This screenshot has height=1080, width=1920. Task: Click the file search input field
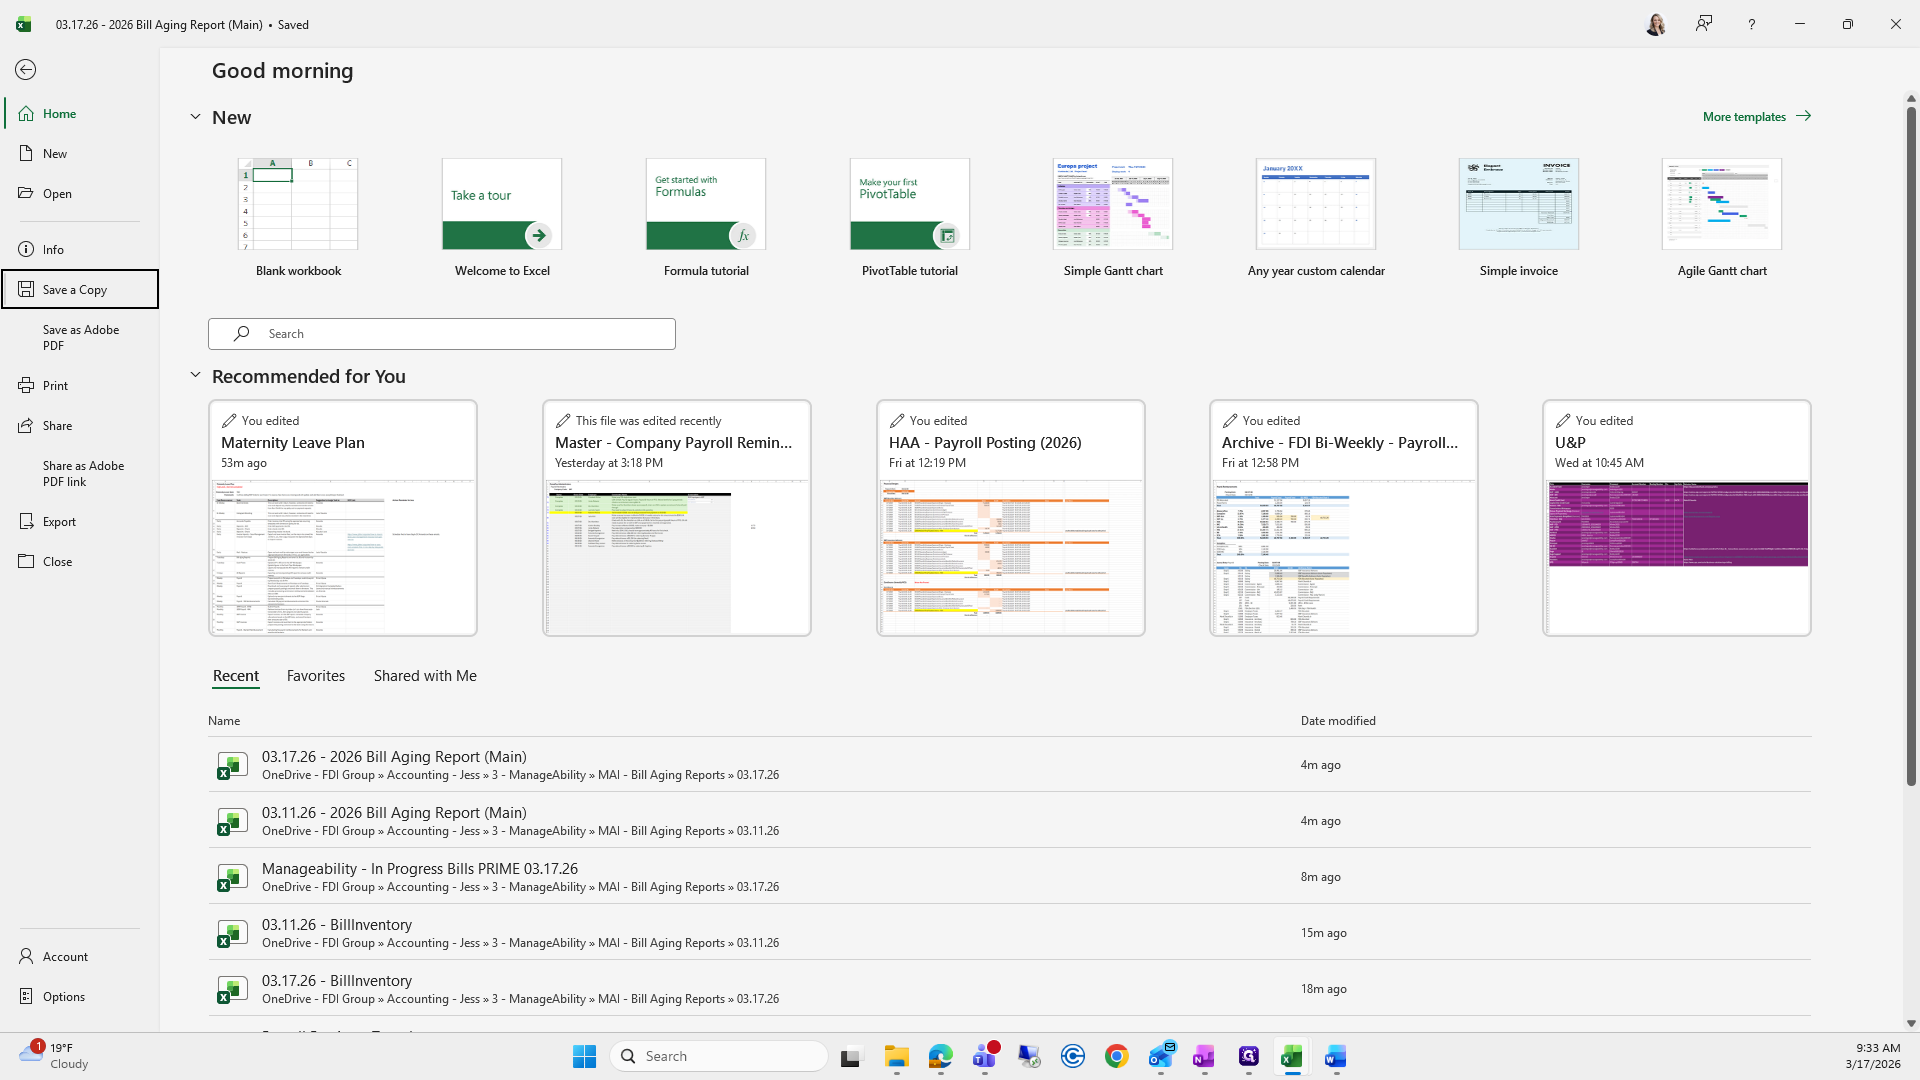[442, 334]
